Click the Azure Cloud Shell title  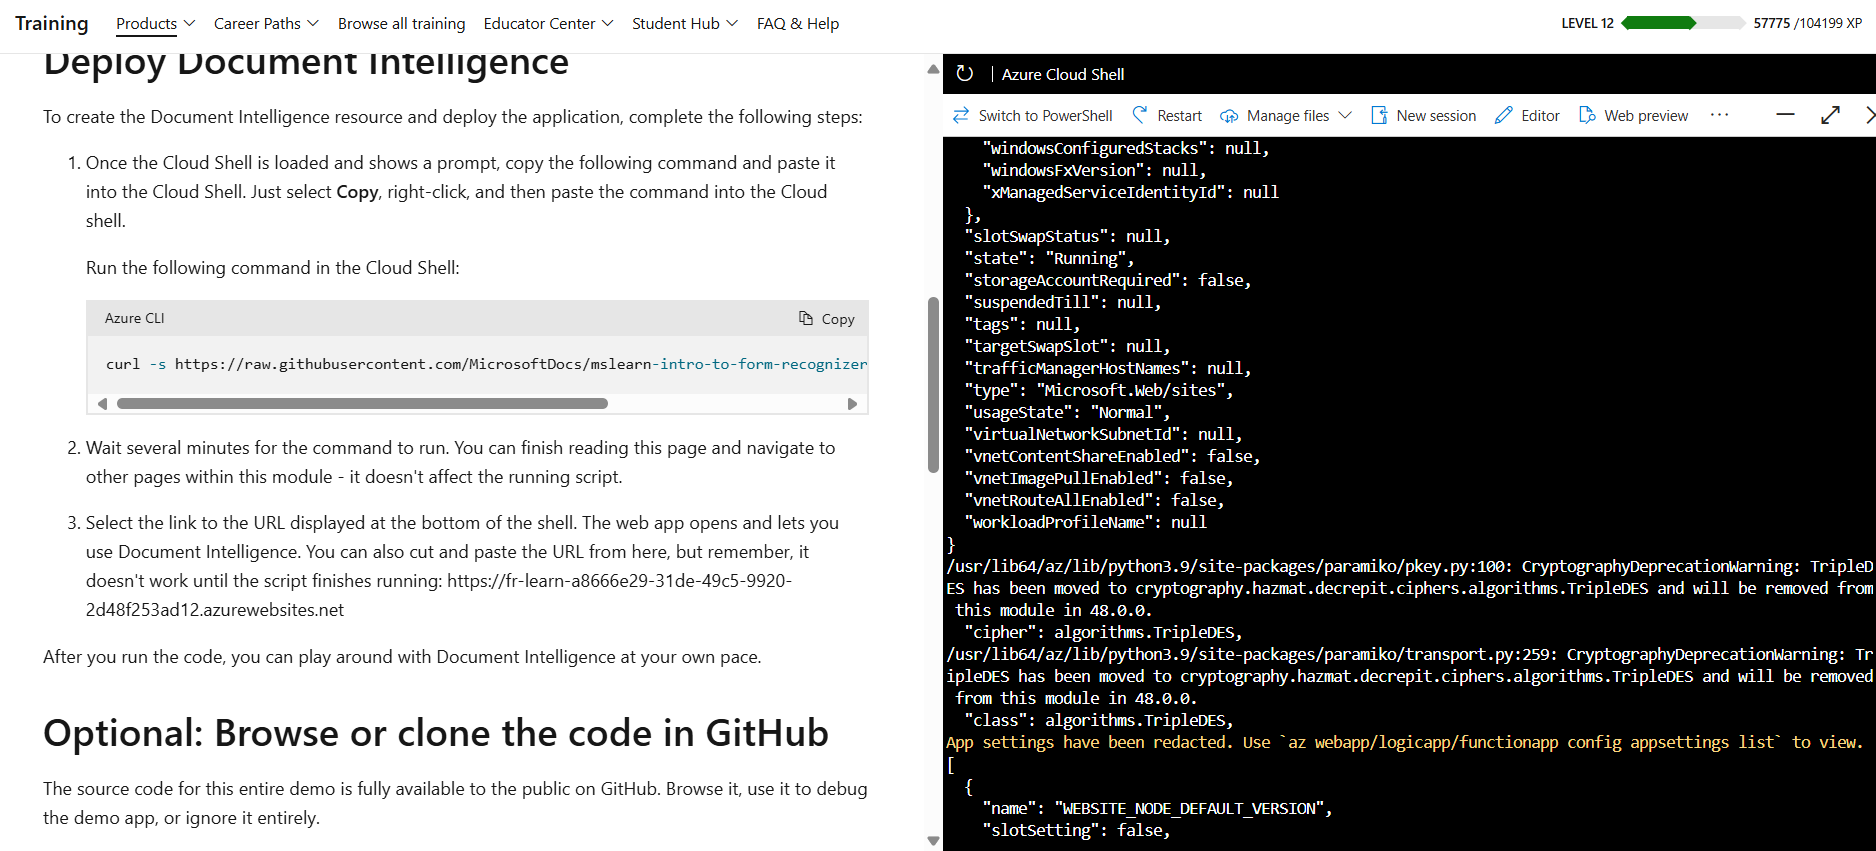[1063, 74]
